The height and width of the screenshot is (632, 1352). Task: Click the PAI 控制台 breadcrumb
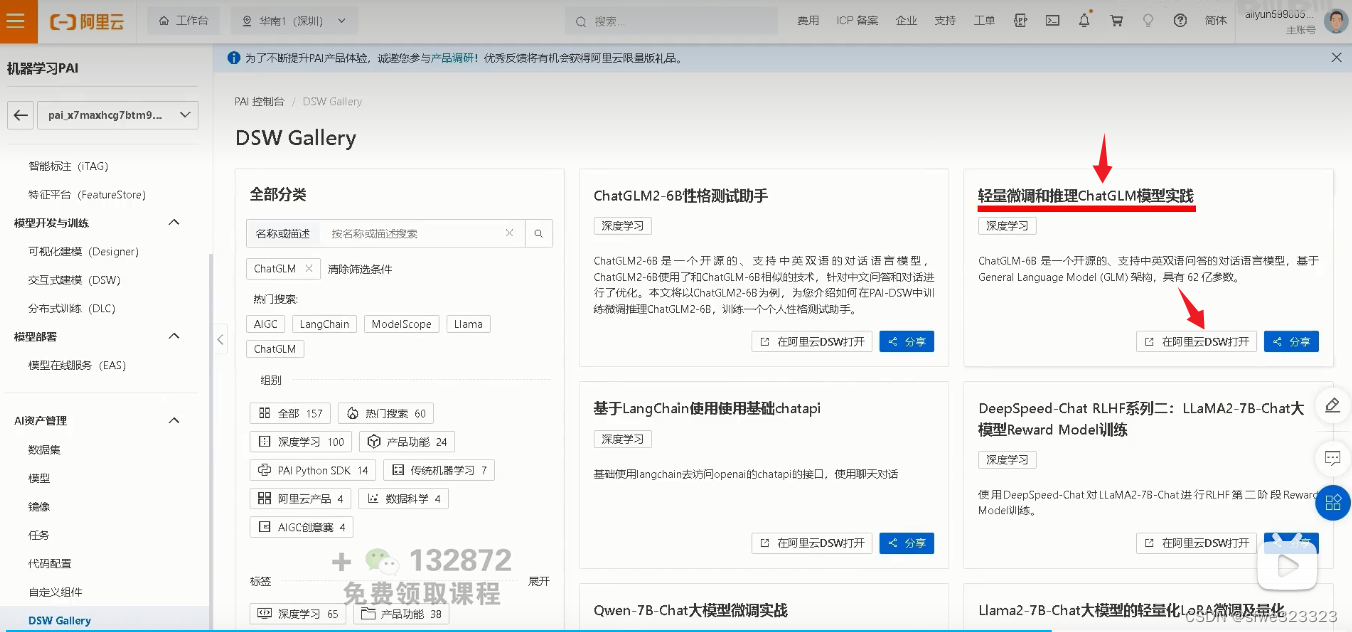click(259, 102)
